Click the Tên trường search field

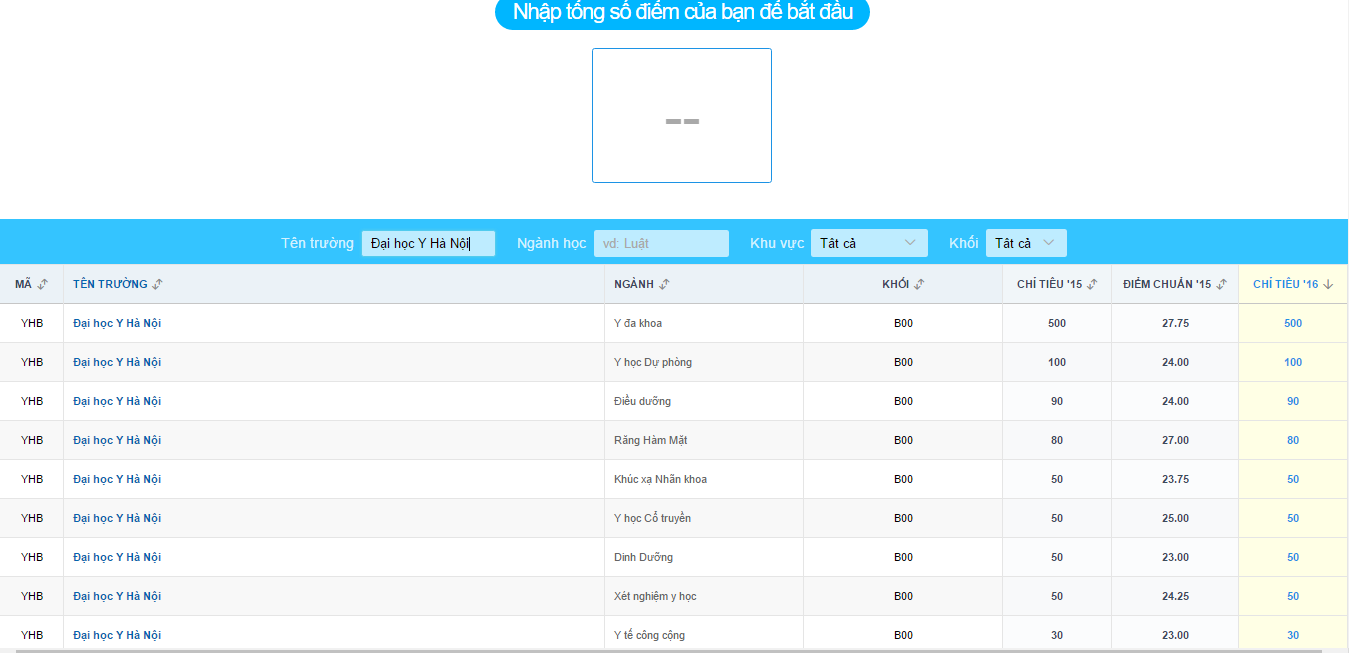[428, 243]
